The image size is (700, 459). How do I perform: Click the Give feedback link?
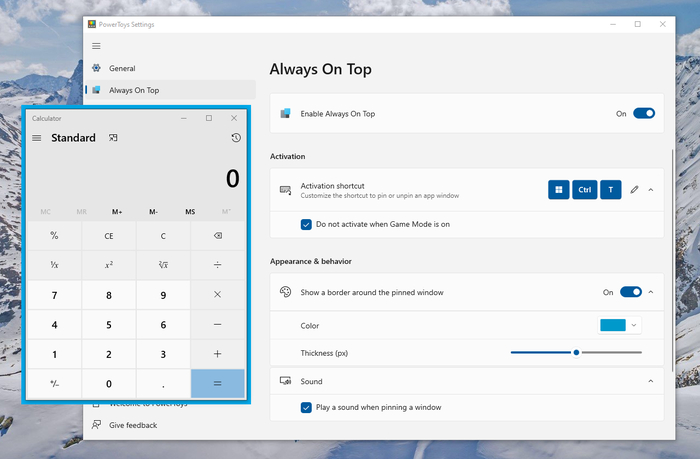(x=132, y=425)
